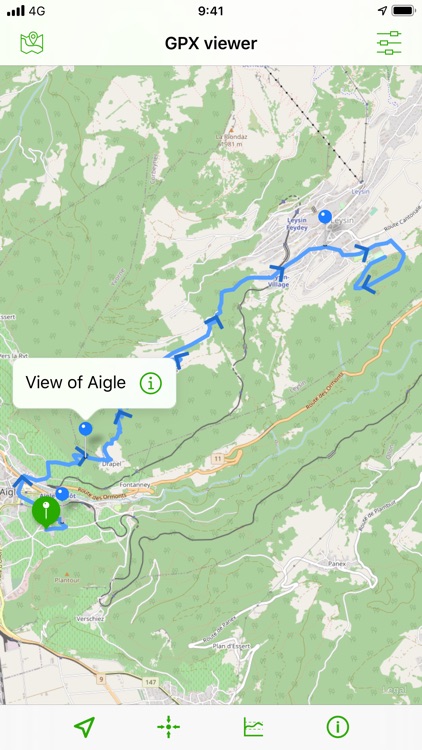This screenshot has width=422, height=750.
Task: Tap the GPX viewer title
Action: pos(211,44)
